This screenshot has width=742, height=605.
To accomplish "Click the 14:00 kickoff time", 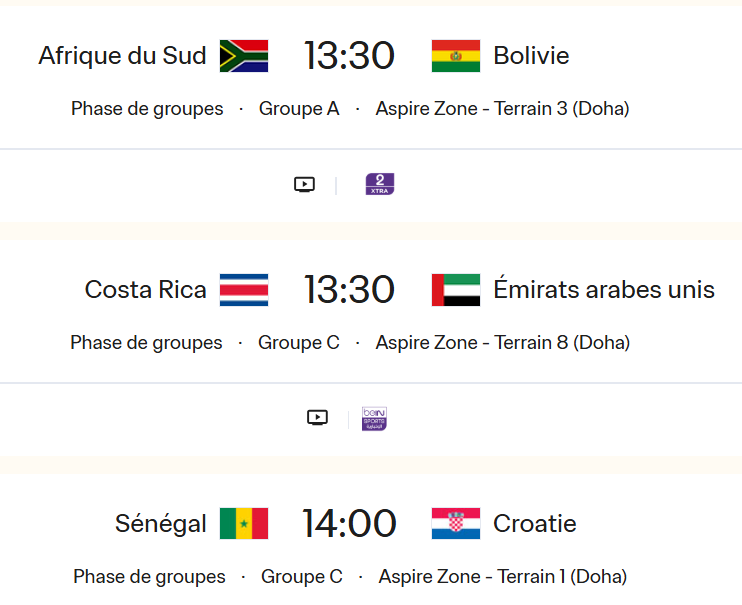I will coord(350,523).
